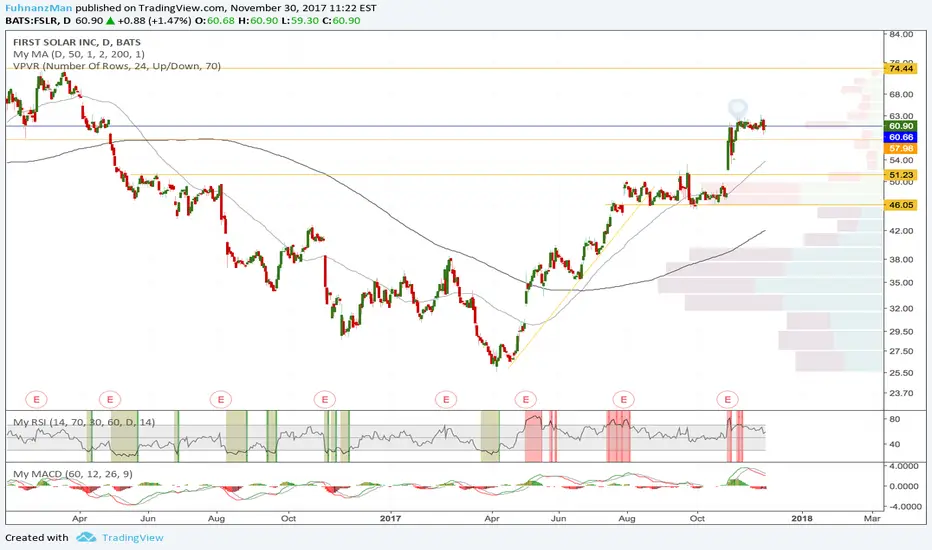
Task: Select the 51.23 yellow price label
Action: pyautogui.click(x=901, y=175)
